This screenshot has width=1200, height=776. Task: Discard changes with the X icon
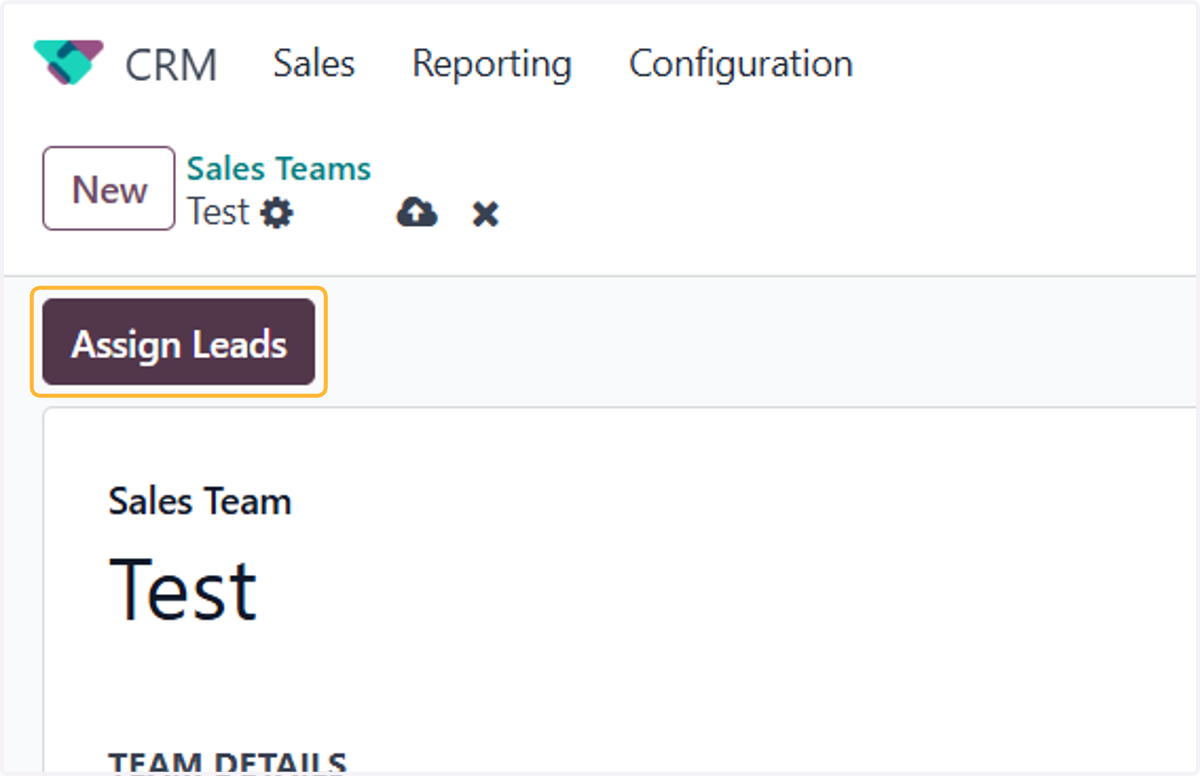coord(486,213)
